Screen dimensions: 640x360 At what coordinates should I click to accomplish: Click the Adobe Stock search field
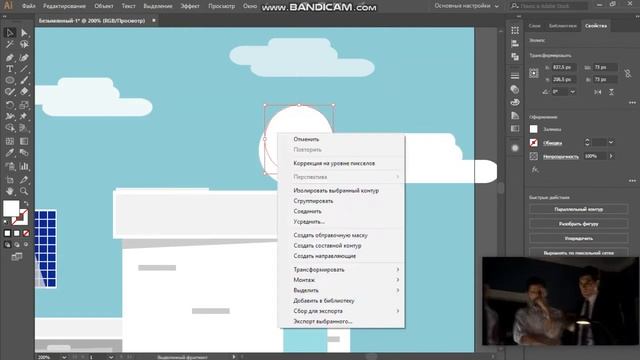tap(549, 6)
